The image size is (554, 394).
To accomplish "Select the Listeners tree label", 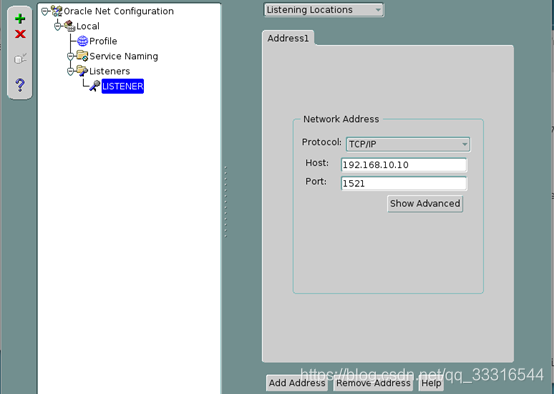I will coord(110,71).
